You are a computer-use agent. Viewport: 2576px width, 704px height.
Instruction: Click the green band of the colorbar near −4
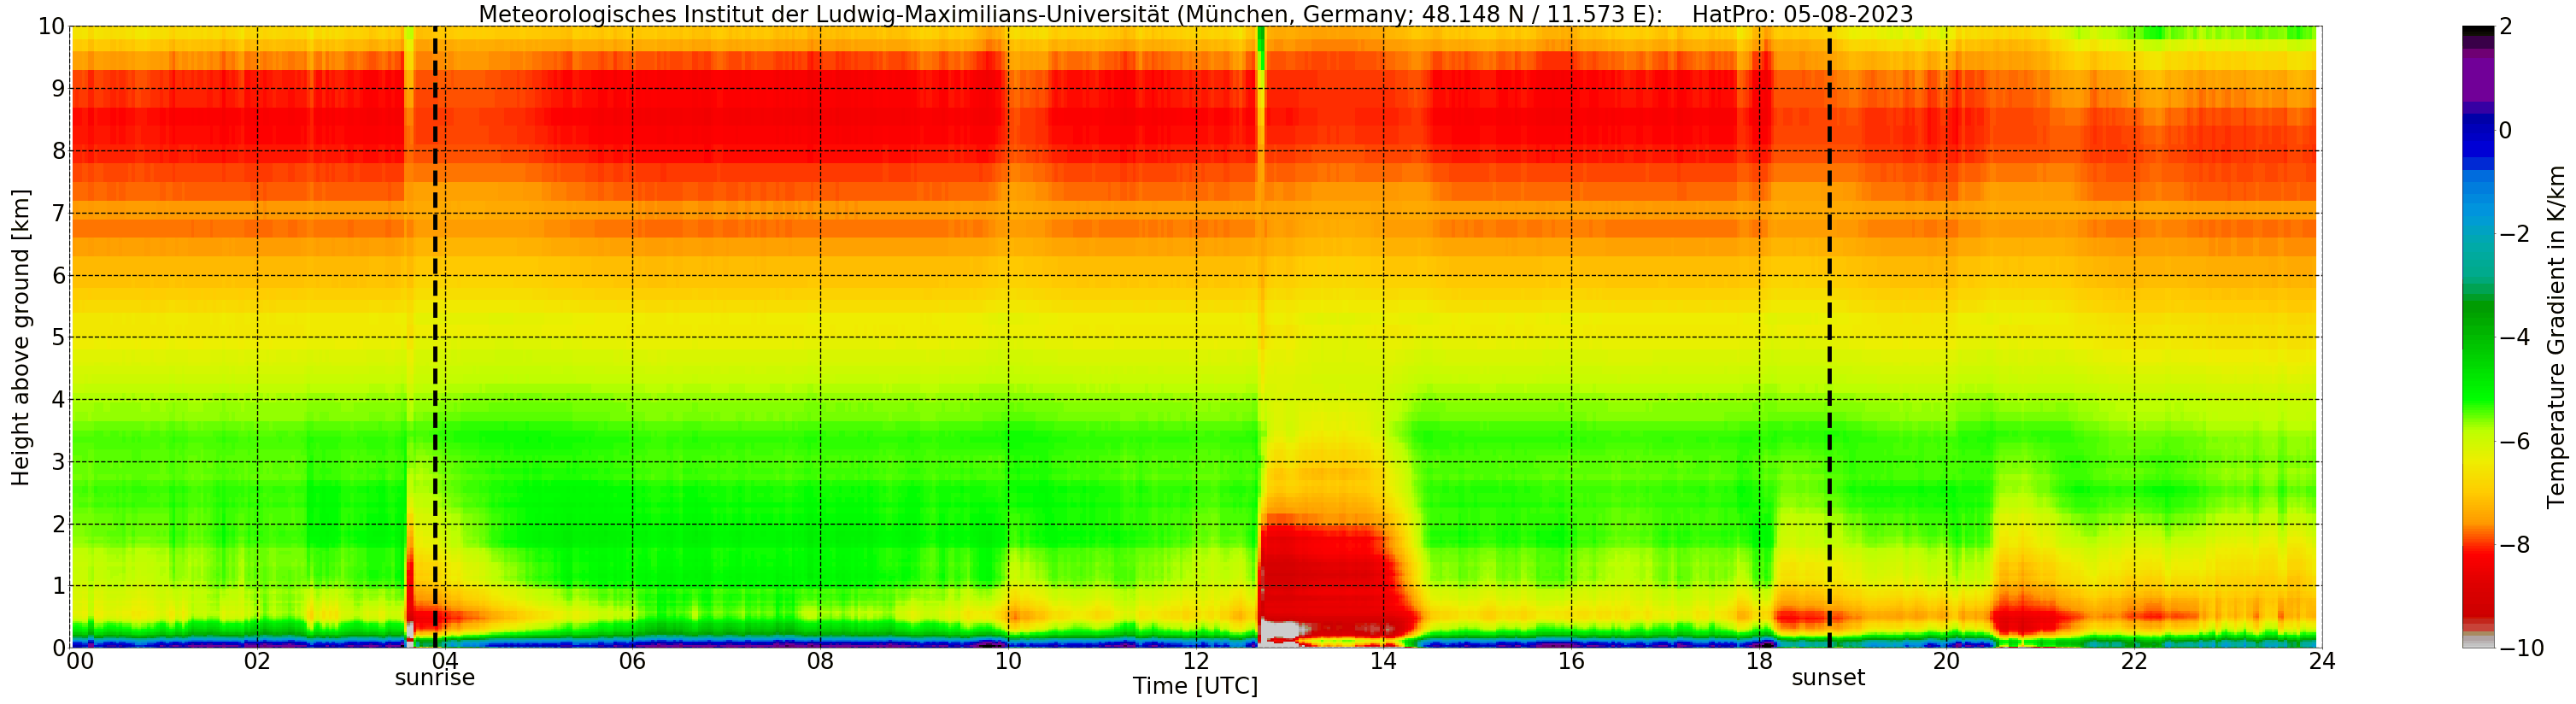point(2477,337)
